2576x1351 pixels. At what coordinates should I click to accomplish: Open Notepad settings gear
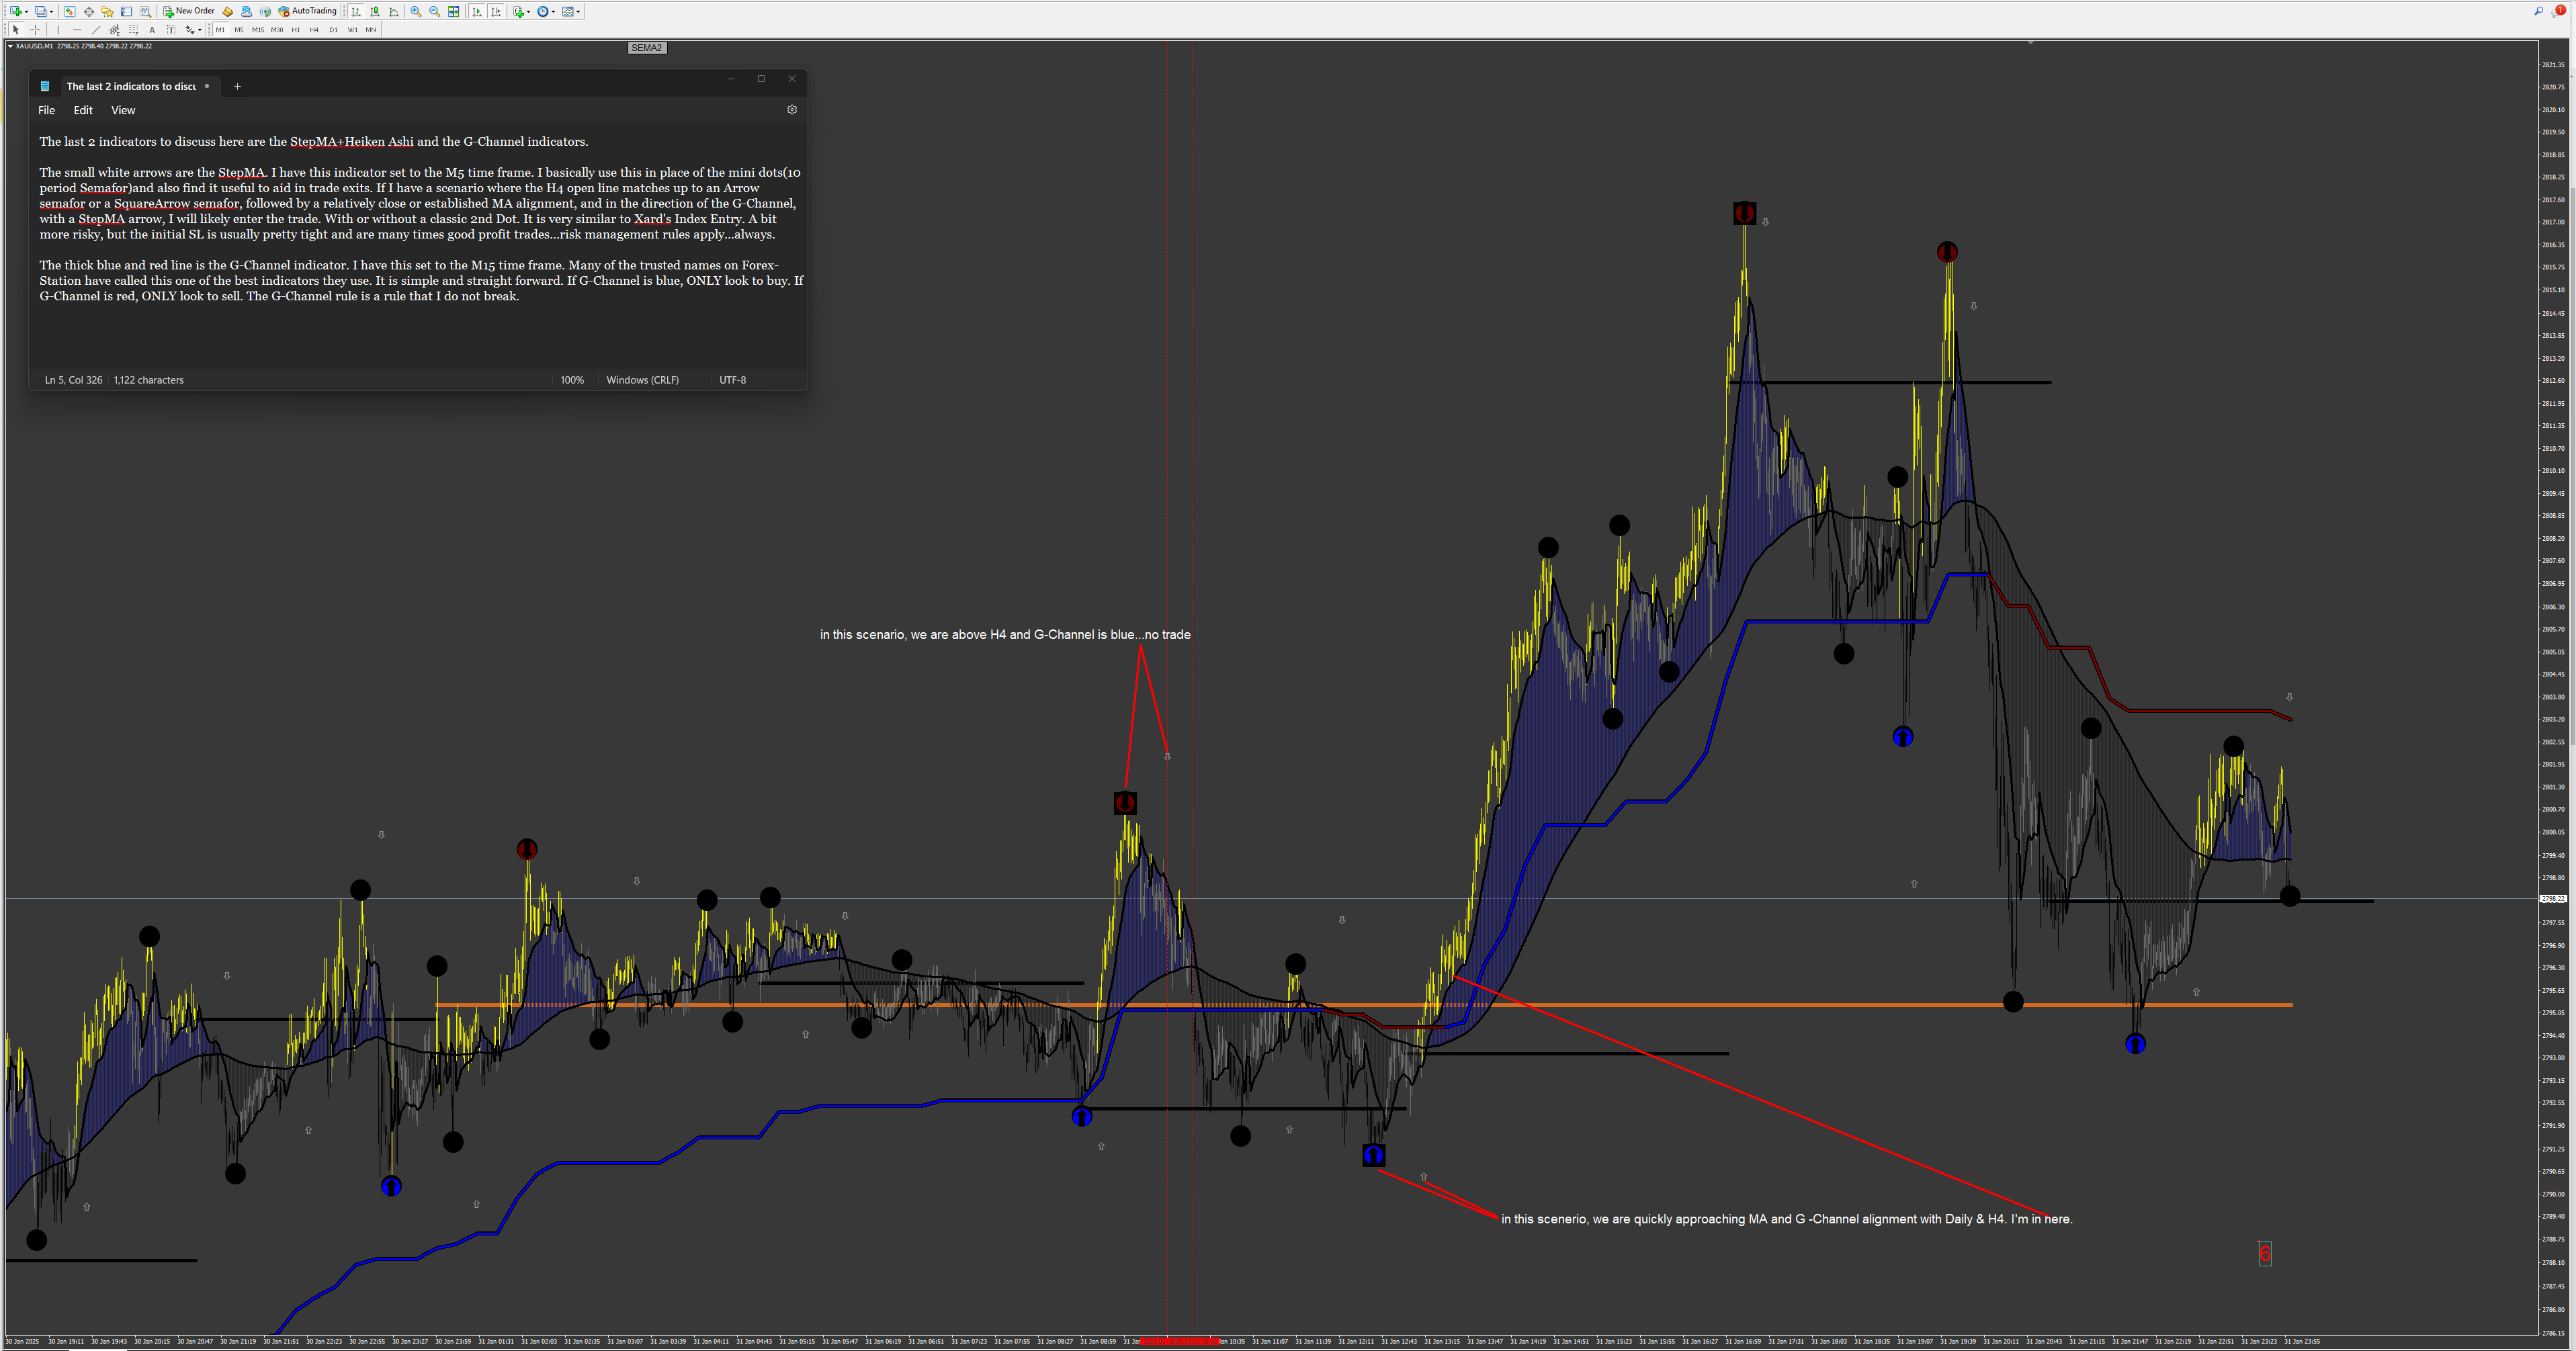[792, 110]
